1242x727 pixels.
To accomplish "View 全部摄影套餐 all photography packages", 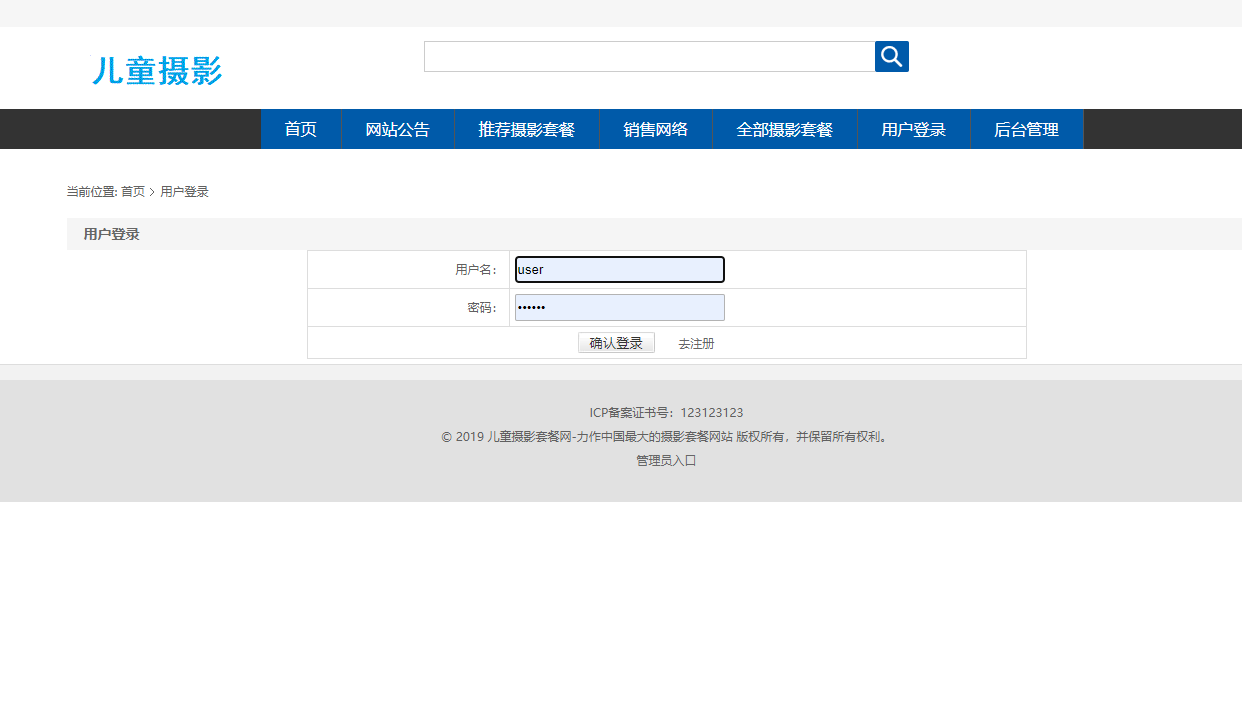I will click(785, 129).
